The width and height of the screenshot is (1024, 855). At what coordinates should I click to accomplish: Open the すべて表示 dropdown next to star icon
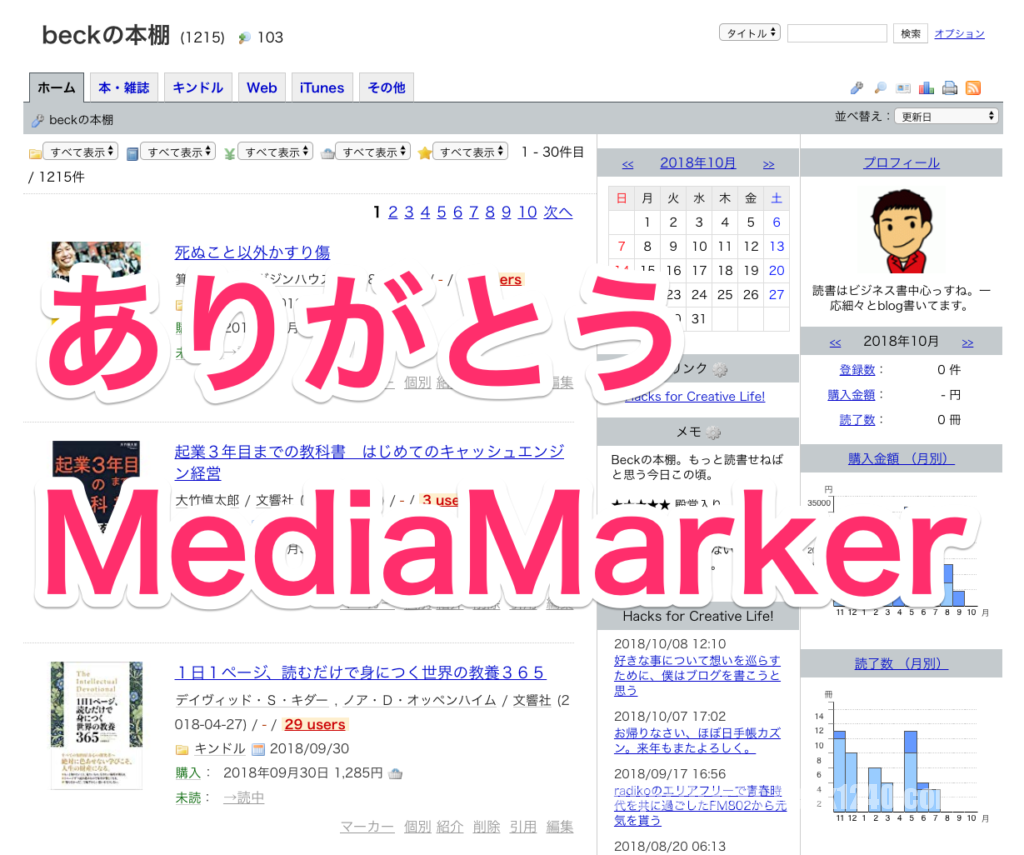click(470, 152)
